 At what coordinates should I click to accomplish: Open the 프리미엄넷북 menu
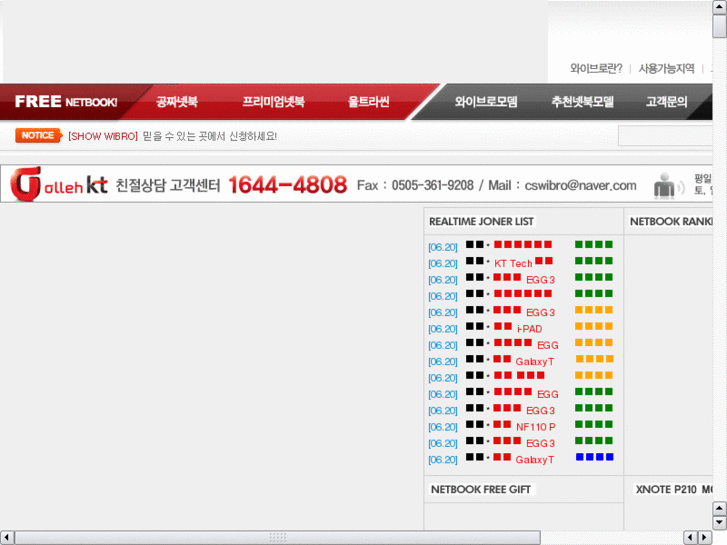[x=274, y=102]
